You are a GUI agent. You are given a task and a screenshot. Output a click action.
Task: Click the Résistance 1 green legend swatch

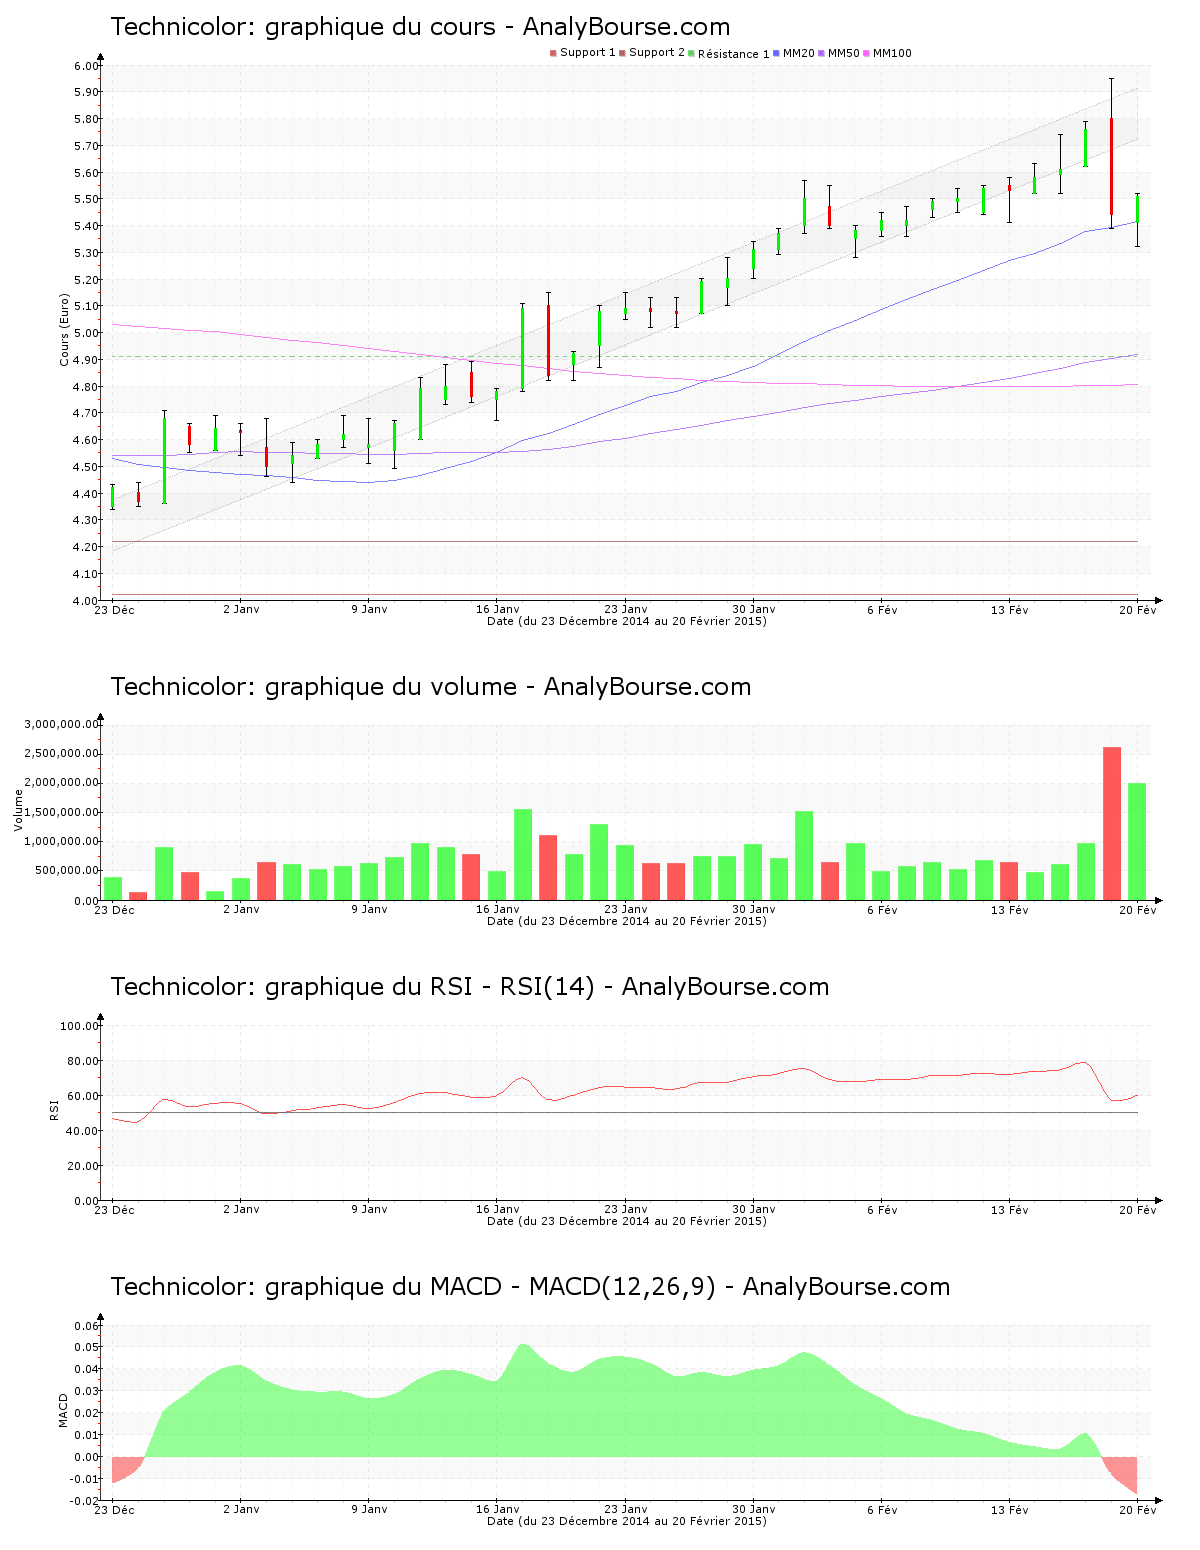[x=691, y=53]
